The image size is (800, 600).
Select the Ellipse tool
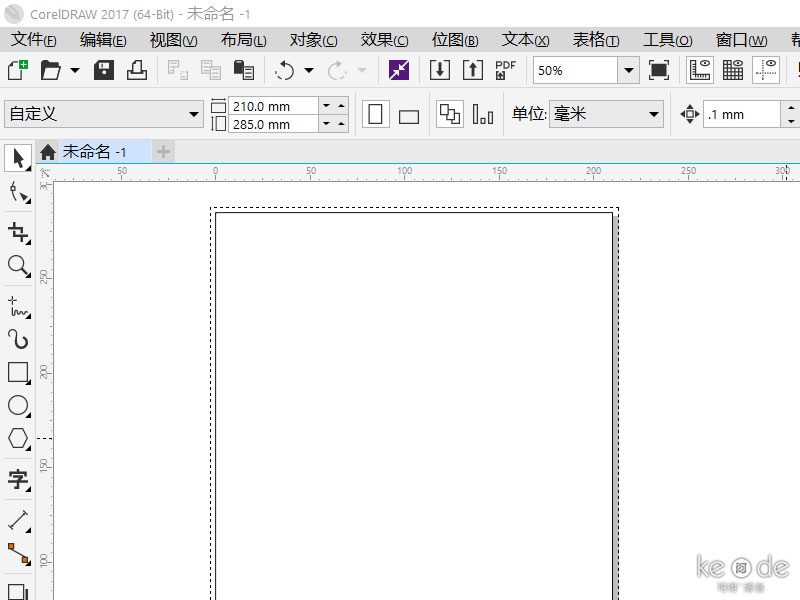tap(18, 405)
